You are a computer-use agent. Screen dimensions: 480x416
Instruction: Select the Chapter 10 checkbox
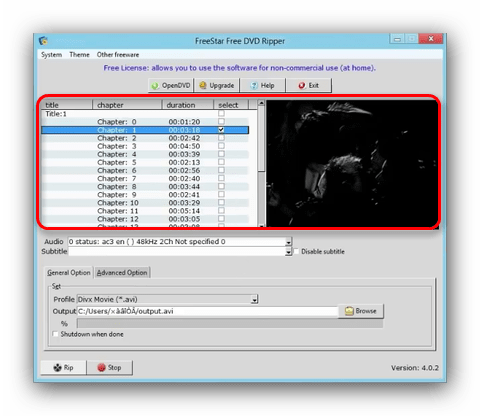point(221,202)
